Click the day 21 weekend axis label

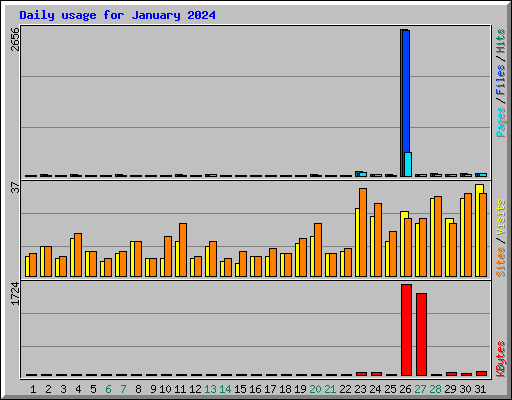[330, 389]
